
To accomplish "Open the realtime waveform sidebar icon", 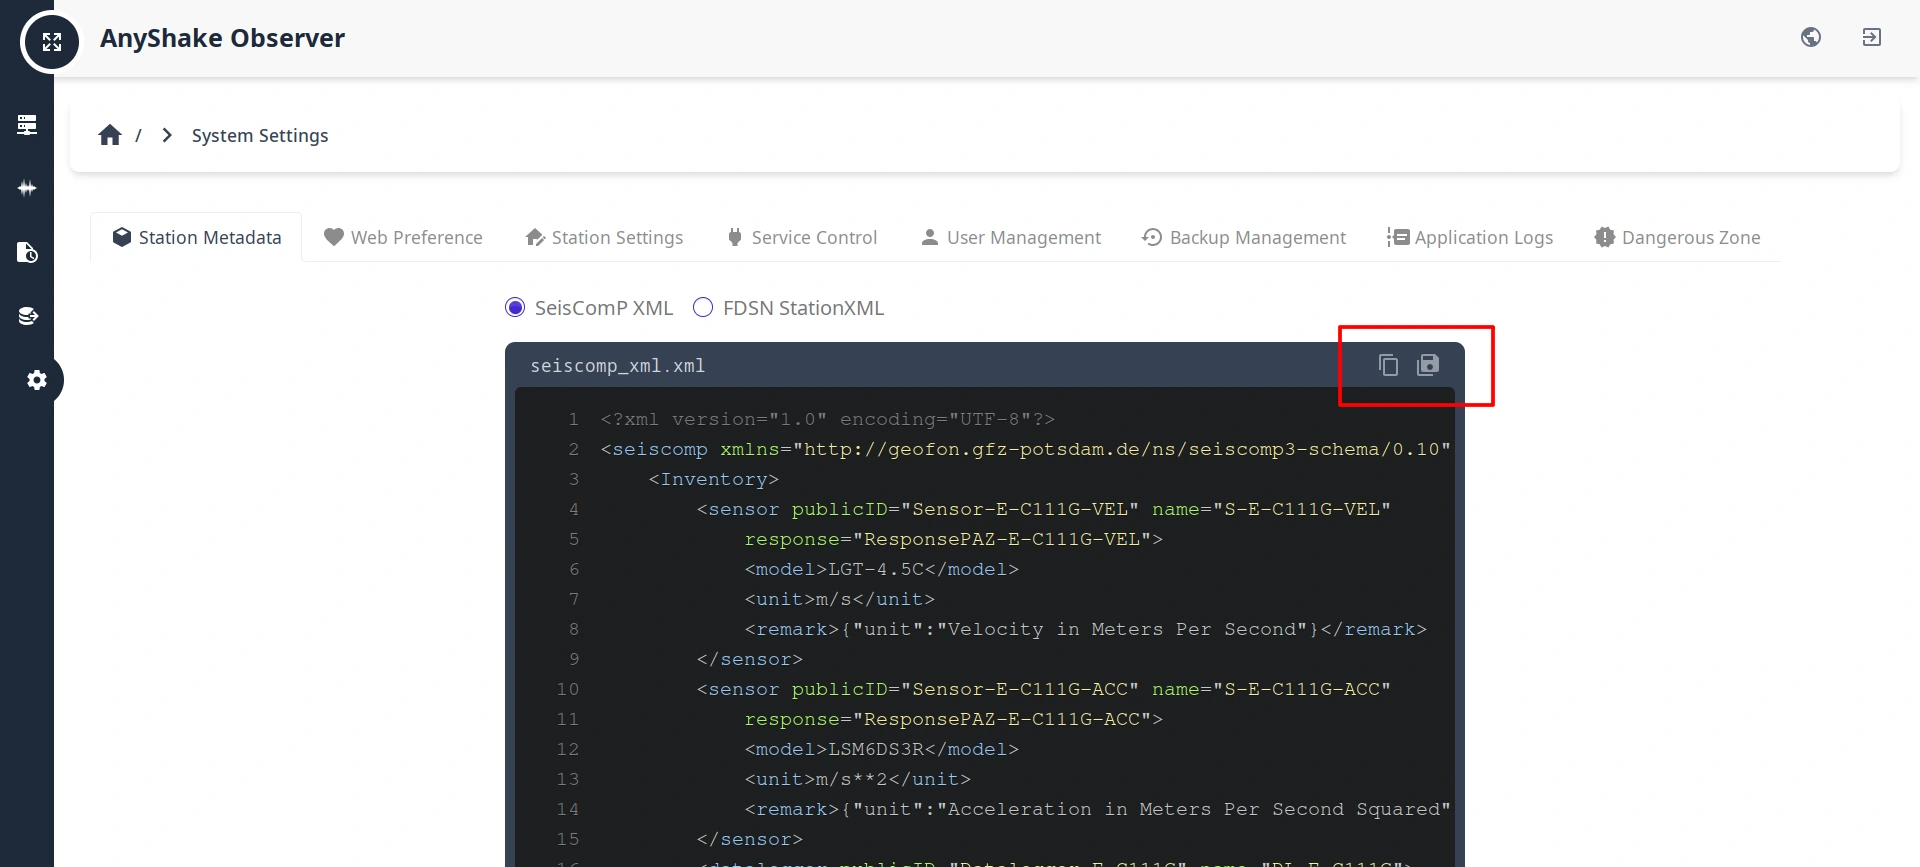I will (x=27, y=188).
